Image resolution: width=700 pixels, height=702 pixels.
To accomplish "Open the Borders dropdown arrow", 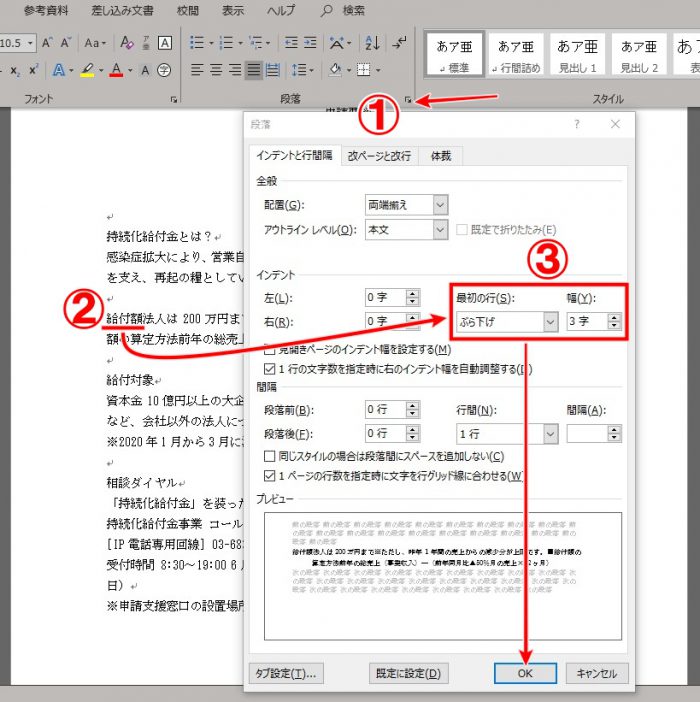I will click(378, 70).
